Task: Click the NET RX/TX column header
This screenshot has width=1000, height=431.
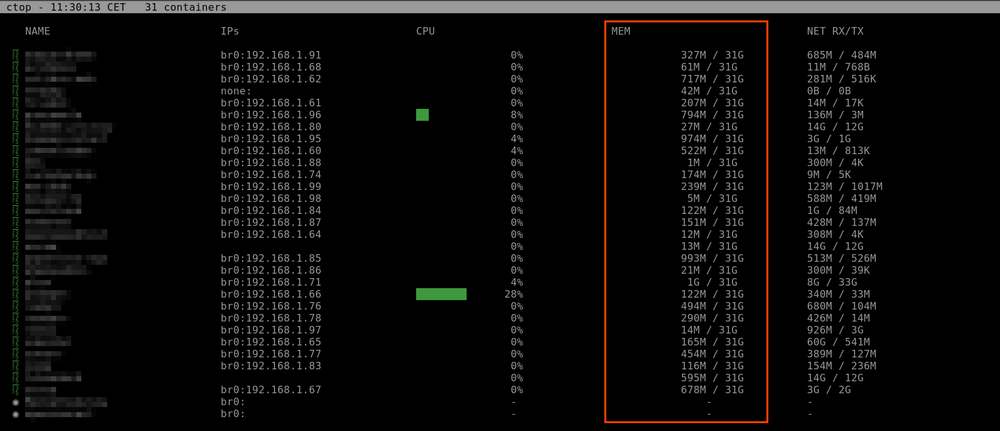Action: pos(835,31)
